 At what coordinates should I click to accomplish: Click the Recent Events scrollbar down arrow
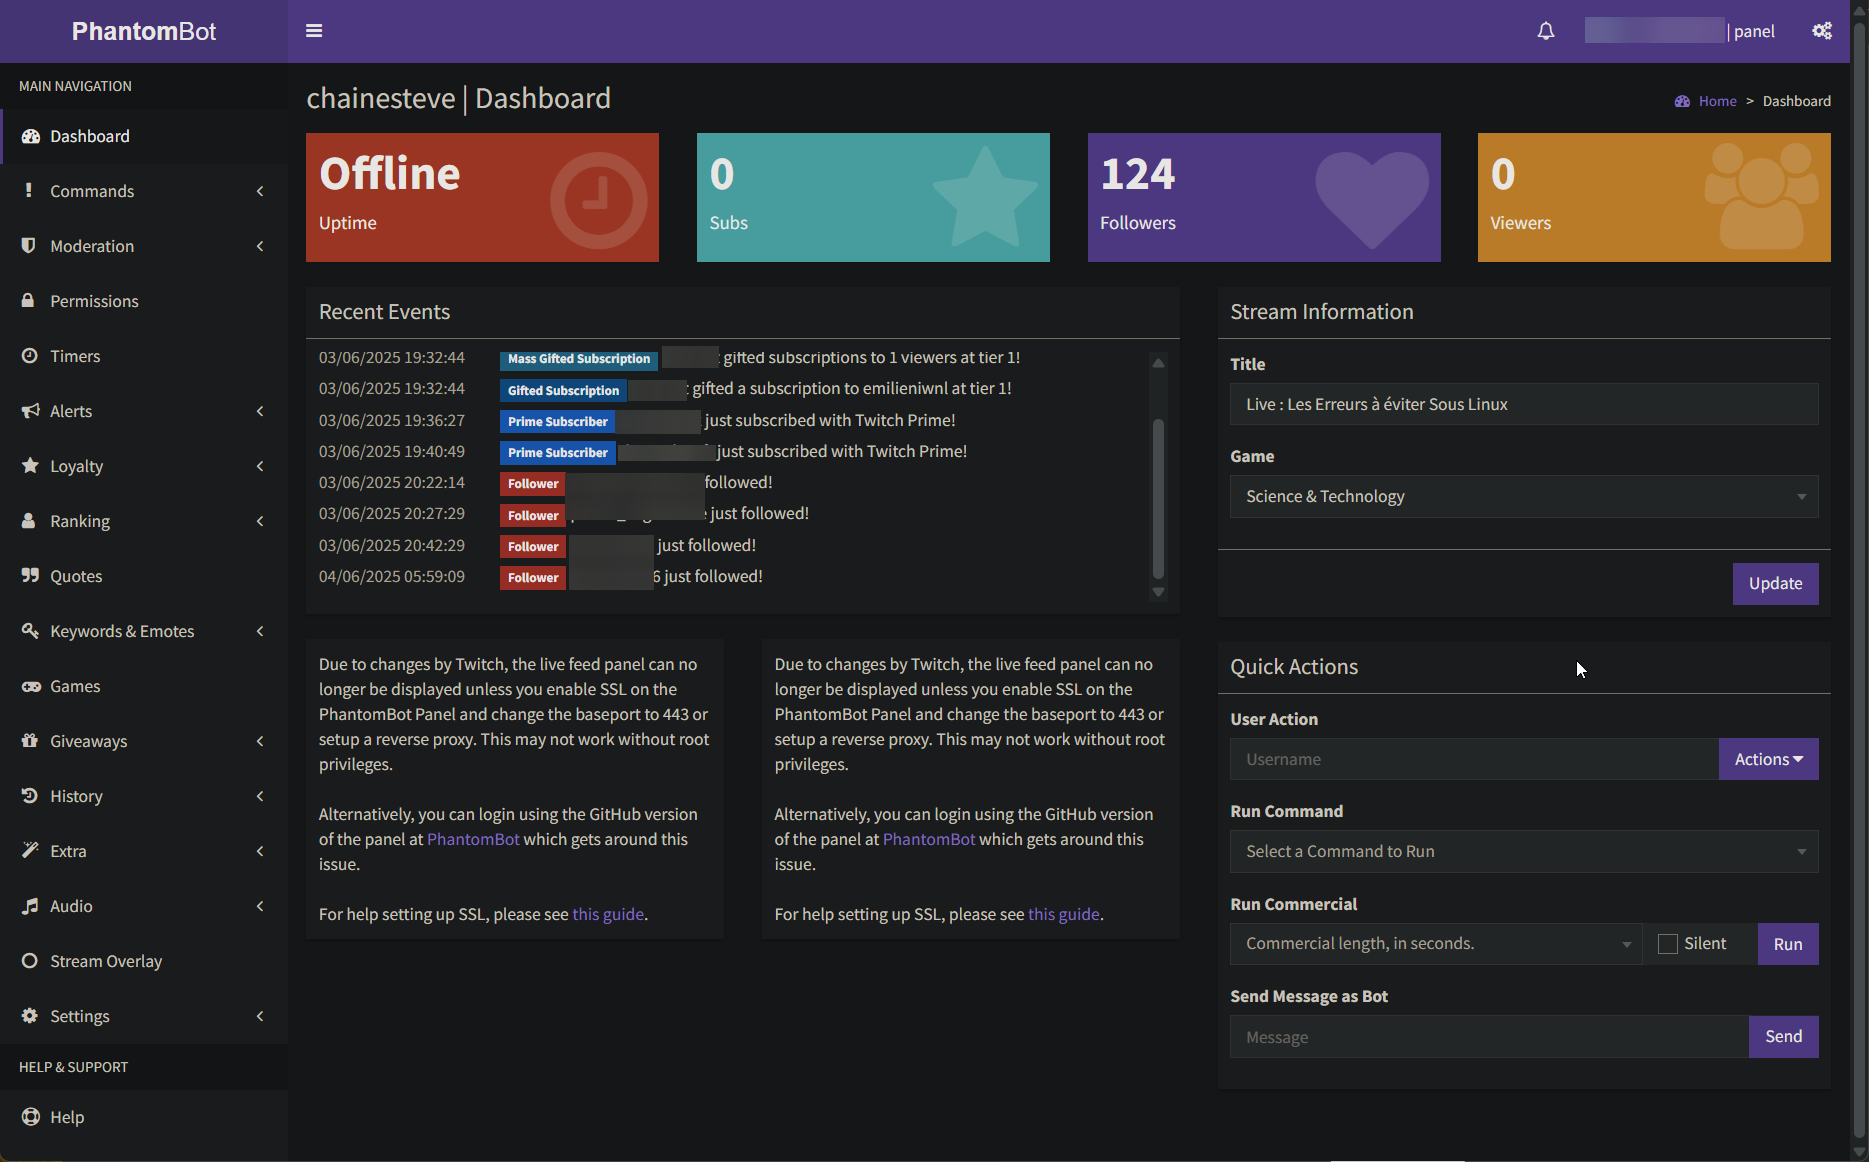[x=1158, y=592]
